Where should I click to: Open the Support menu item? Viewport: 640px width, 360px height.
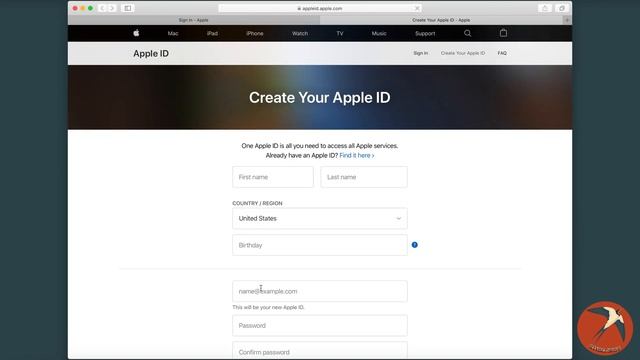[425, 33]
